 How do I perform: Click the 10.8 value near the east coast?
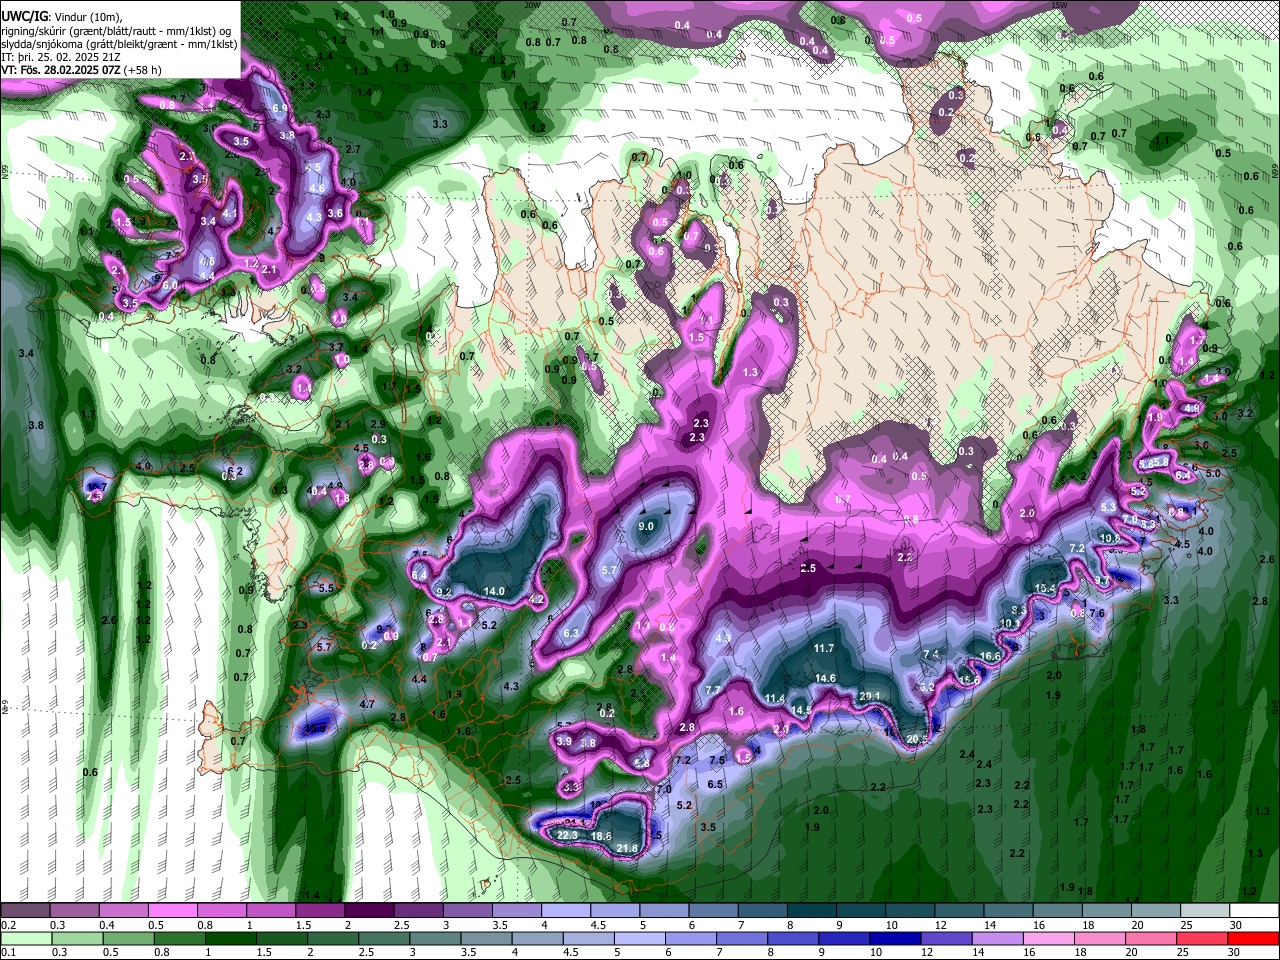point(1109,538)
